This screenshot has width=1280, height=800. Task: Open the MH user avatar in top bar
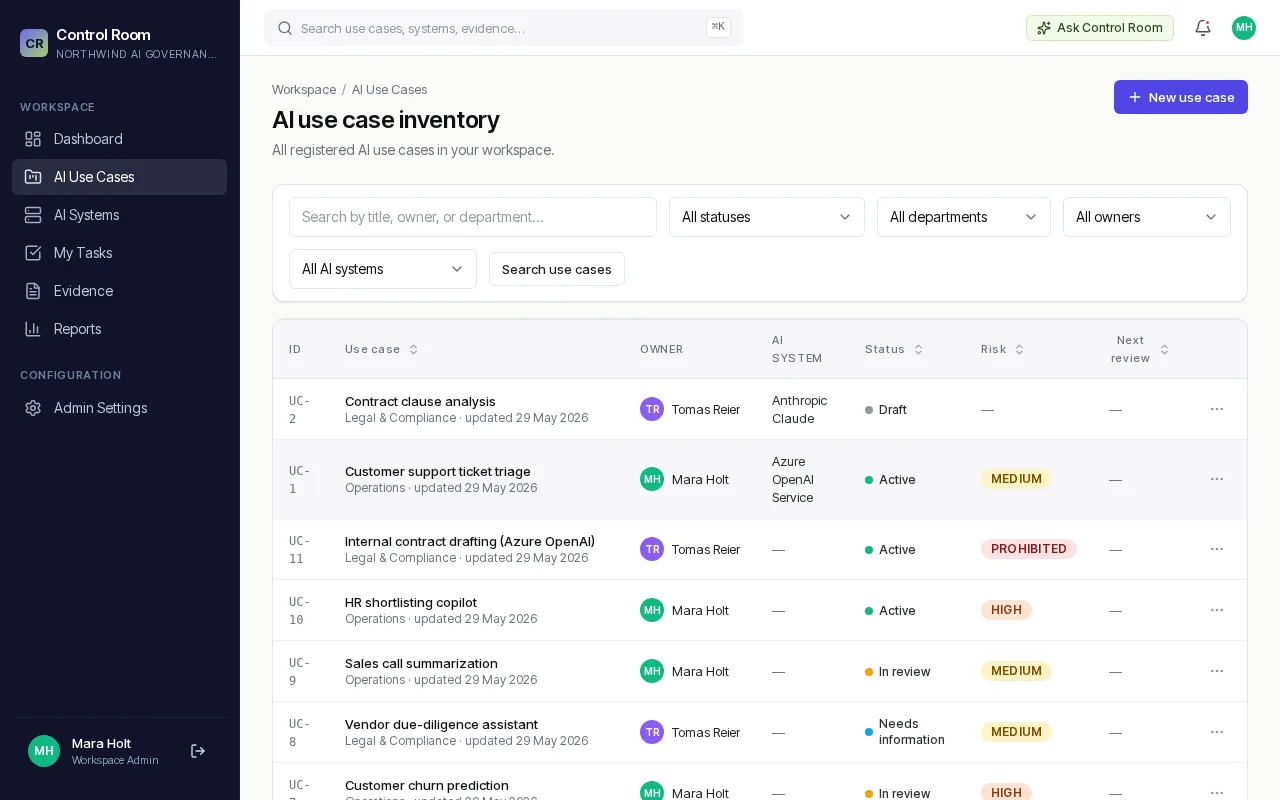pyautogui.click(x=1244, y=28)
